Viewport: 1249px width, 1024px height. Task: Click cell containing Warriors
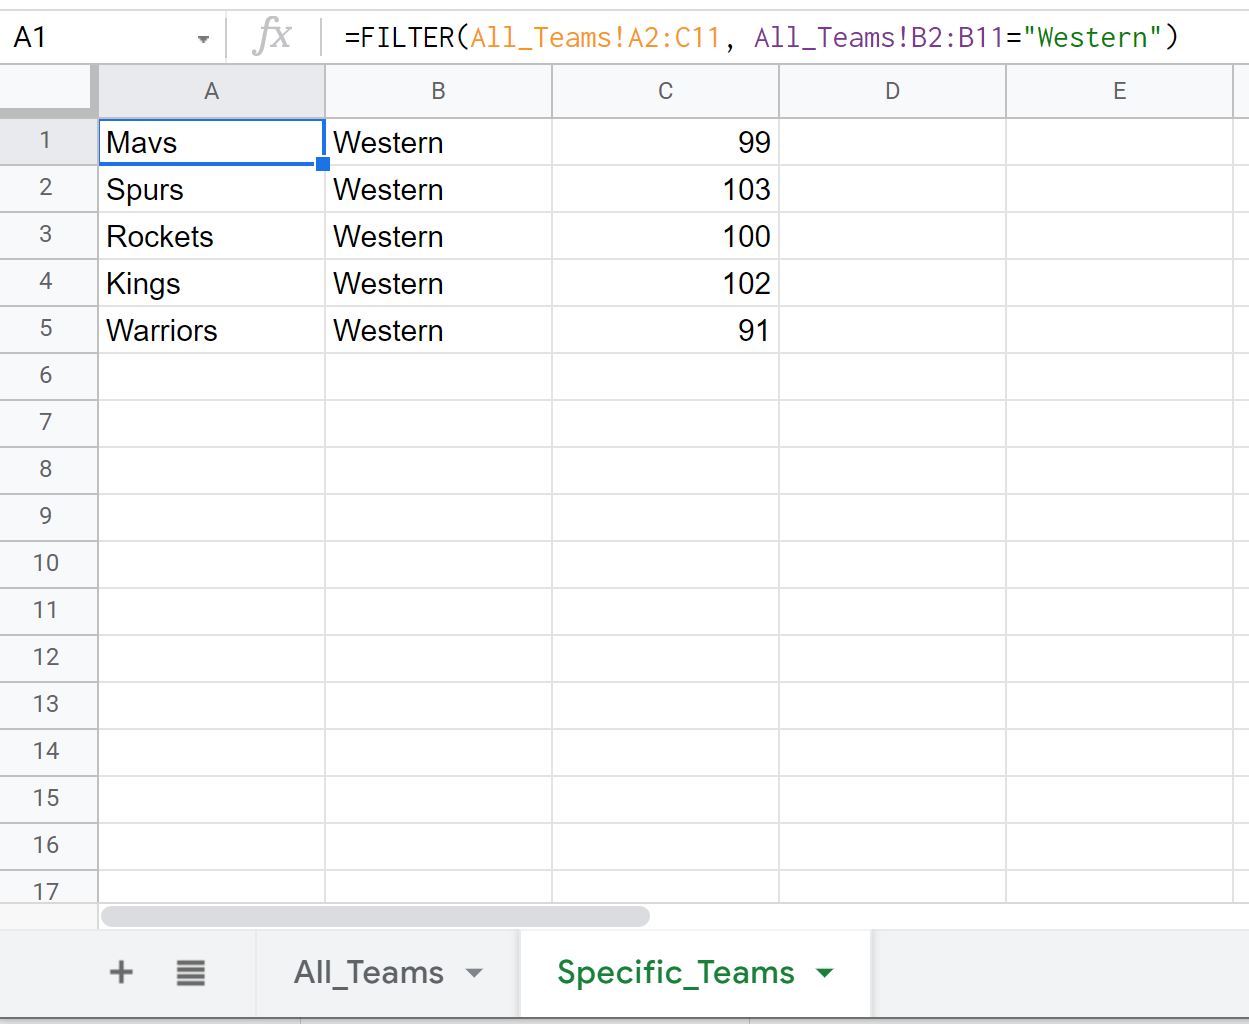pos(212,330)
